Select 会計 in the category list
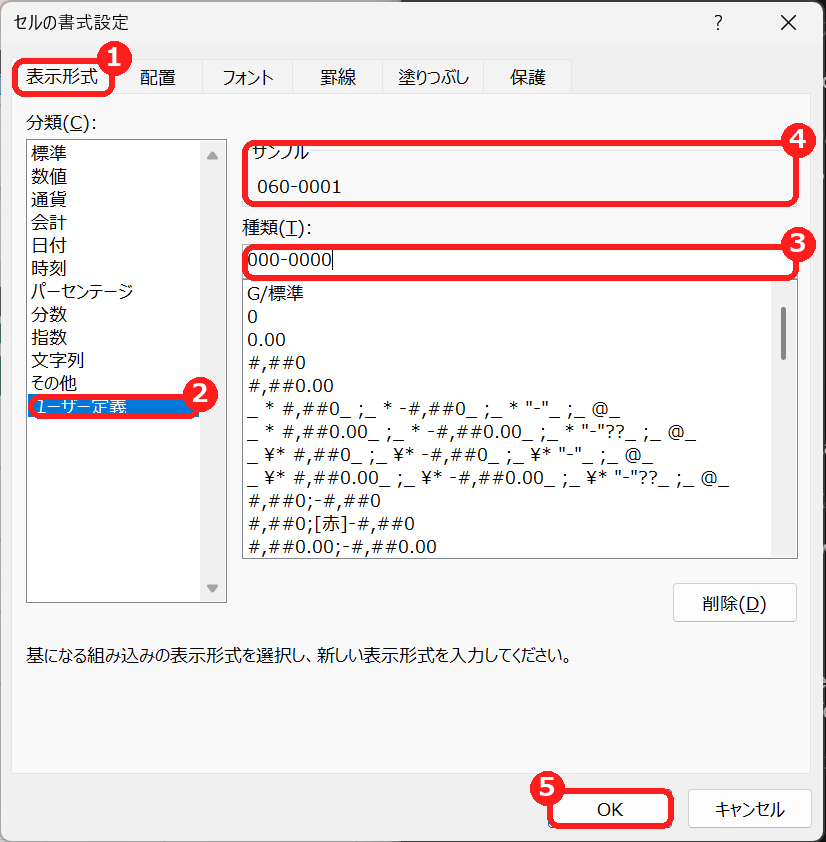Screen dimensions: 826x842 [114, 222]
